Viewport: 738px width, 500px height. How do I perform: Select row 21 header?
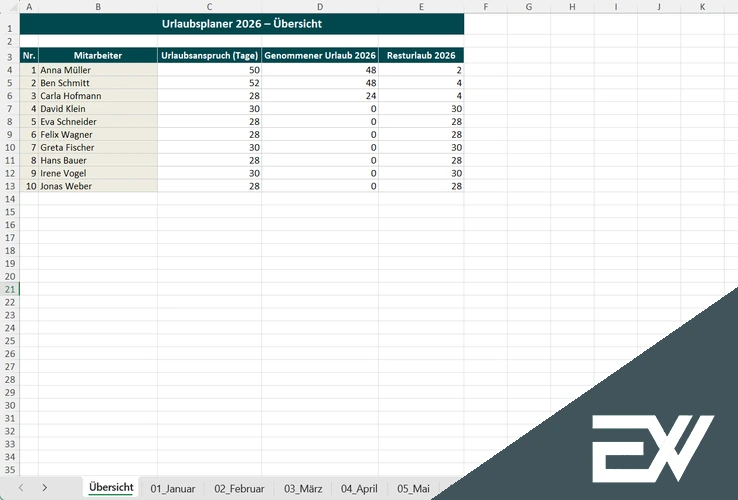coord(9,289)
